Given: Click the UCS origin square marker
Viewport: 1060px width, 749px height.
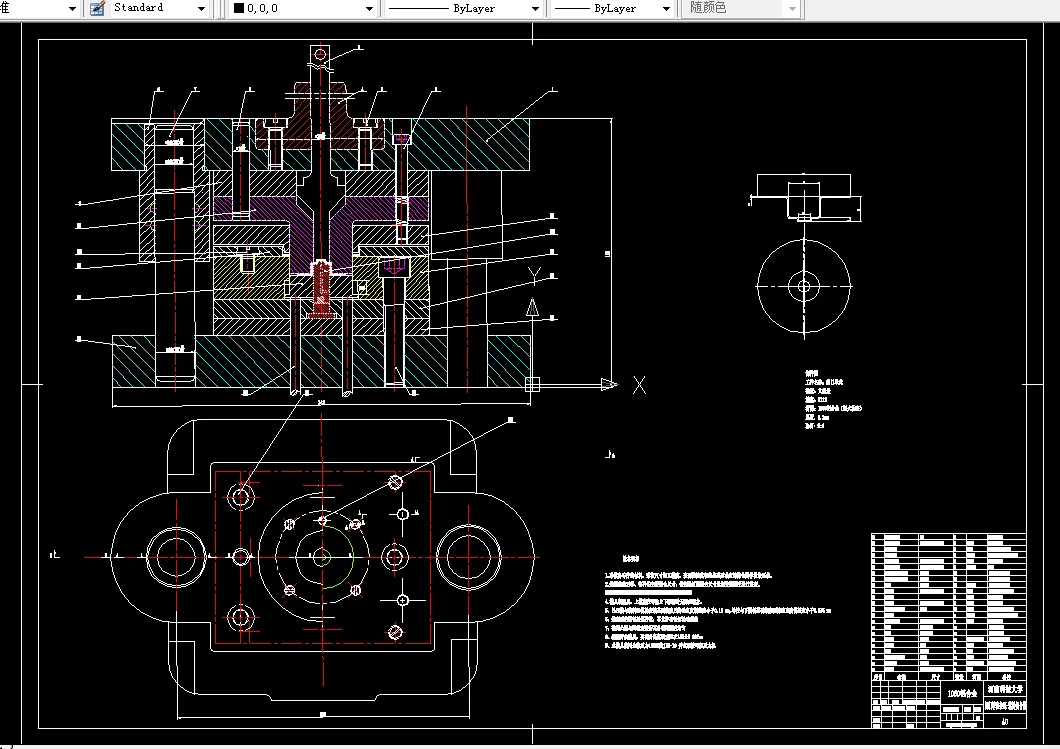Looking at the screenshot, I should pos(533,385).
